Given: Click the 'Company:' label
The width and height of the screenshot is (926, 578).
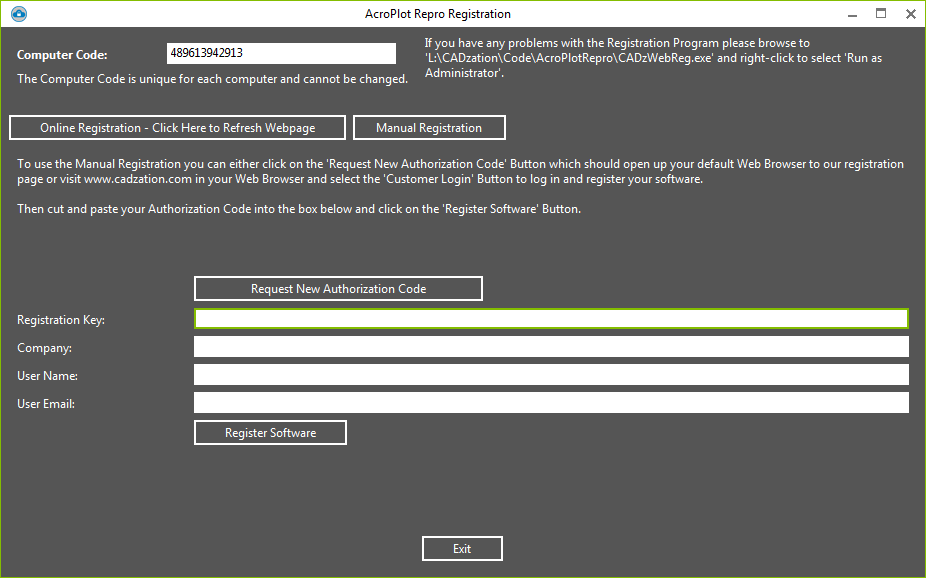Looking at the screenshot, I should click(44, 348).
